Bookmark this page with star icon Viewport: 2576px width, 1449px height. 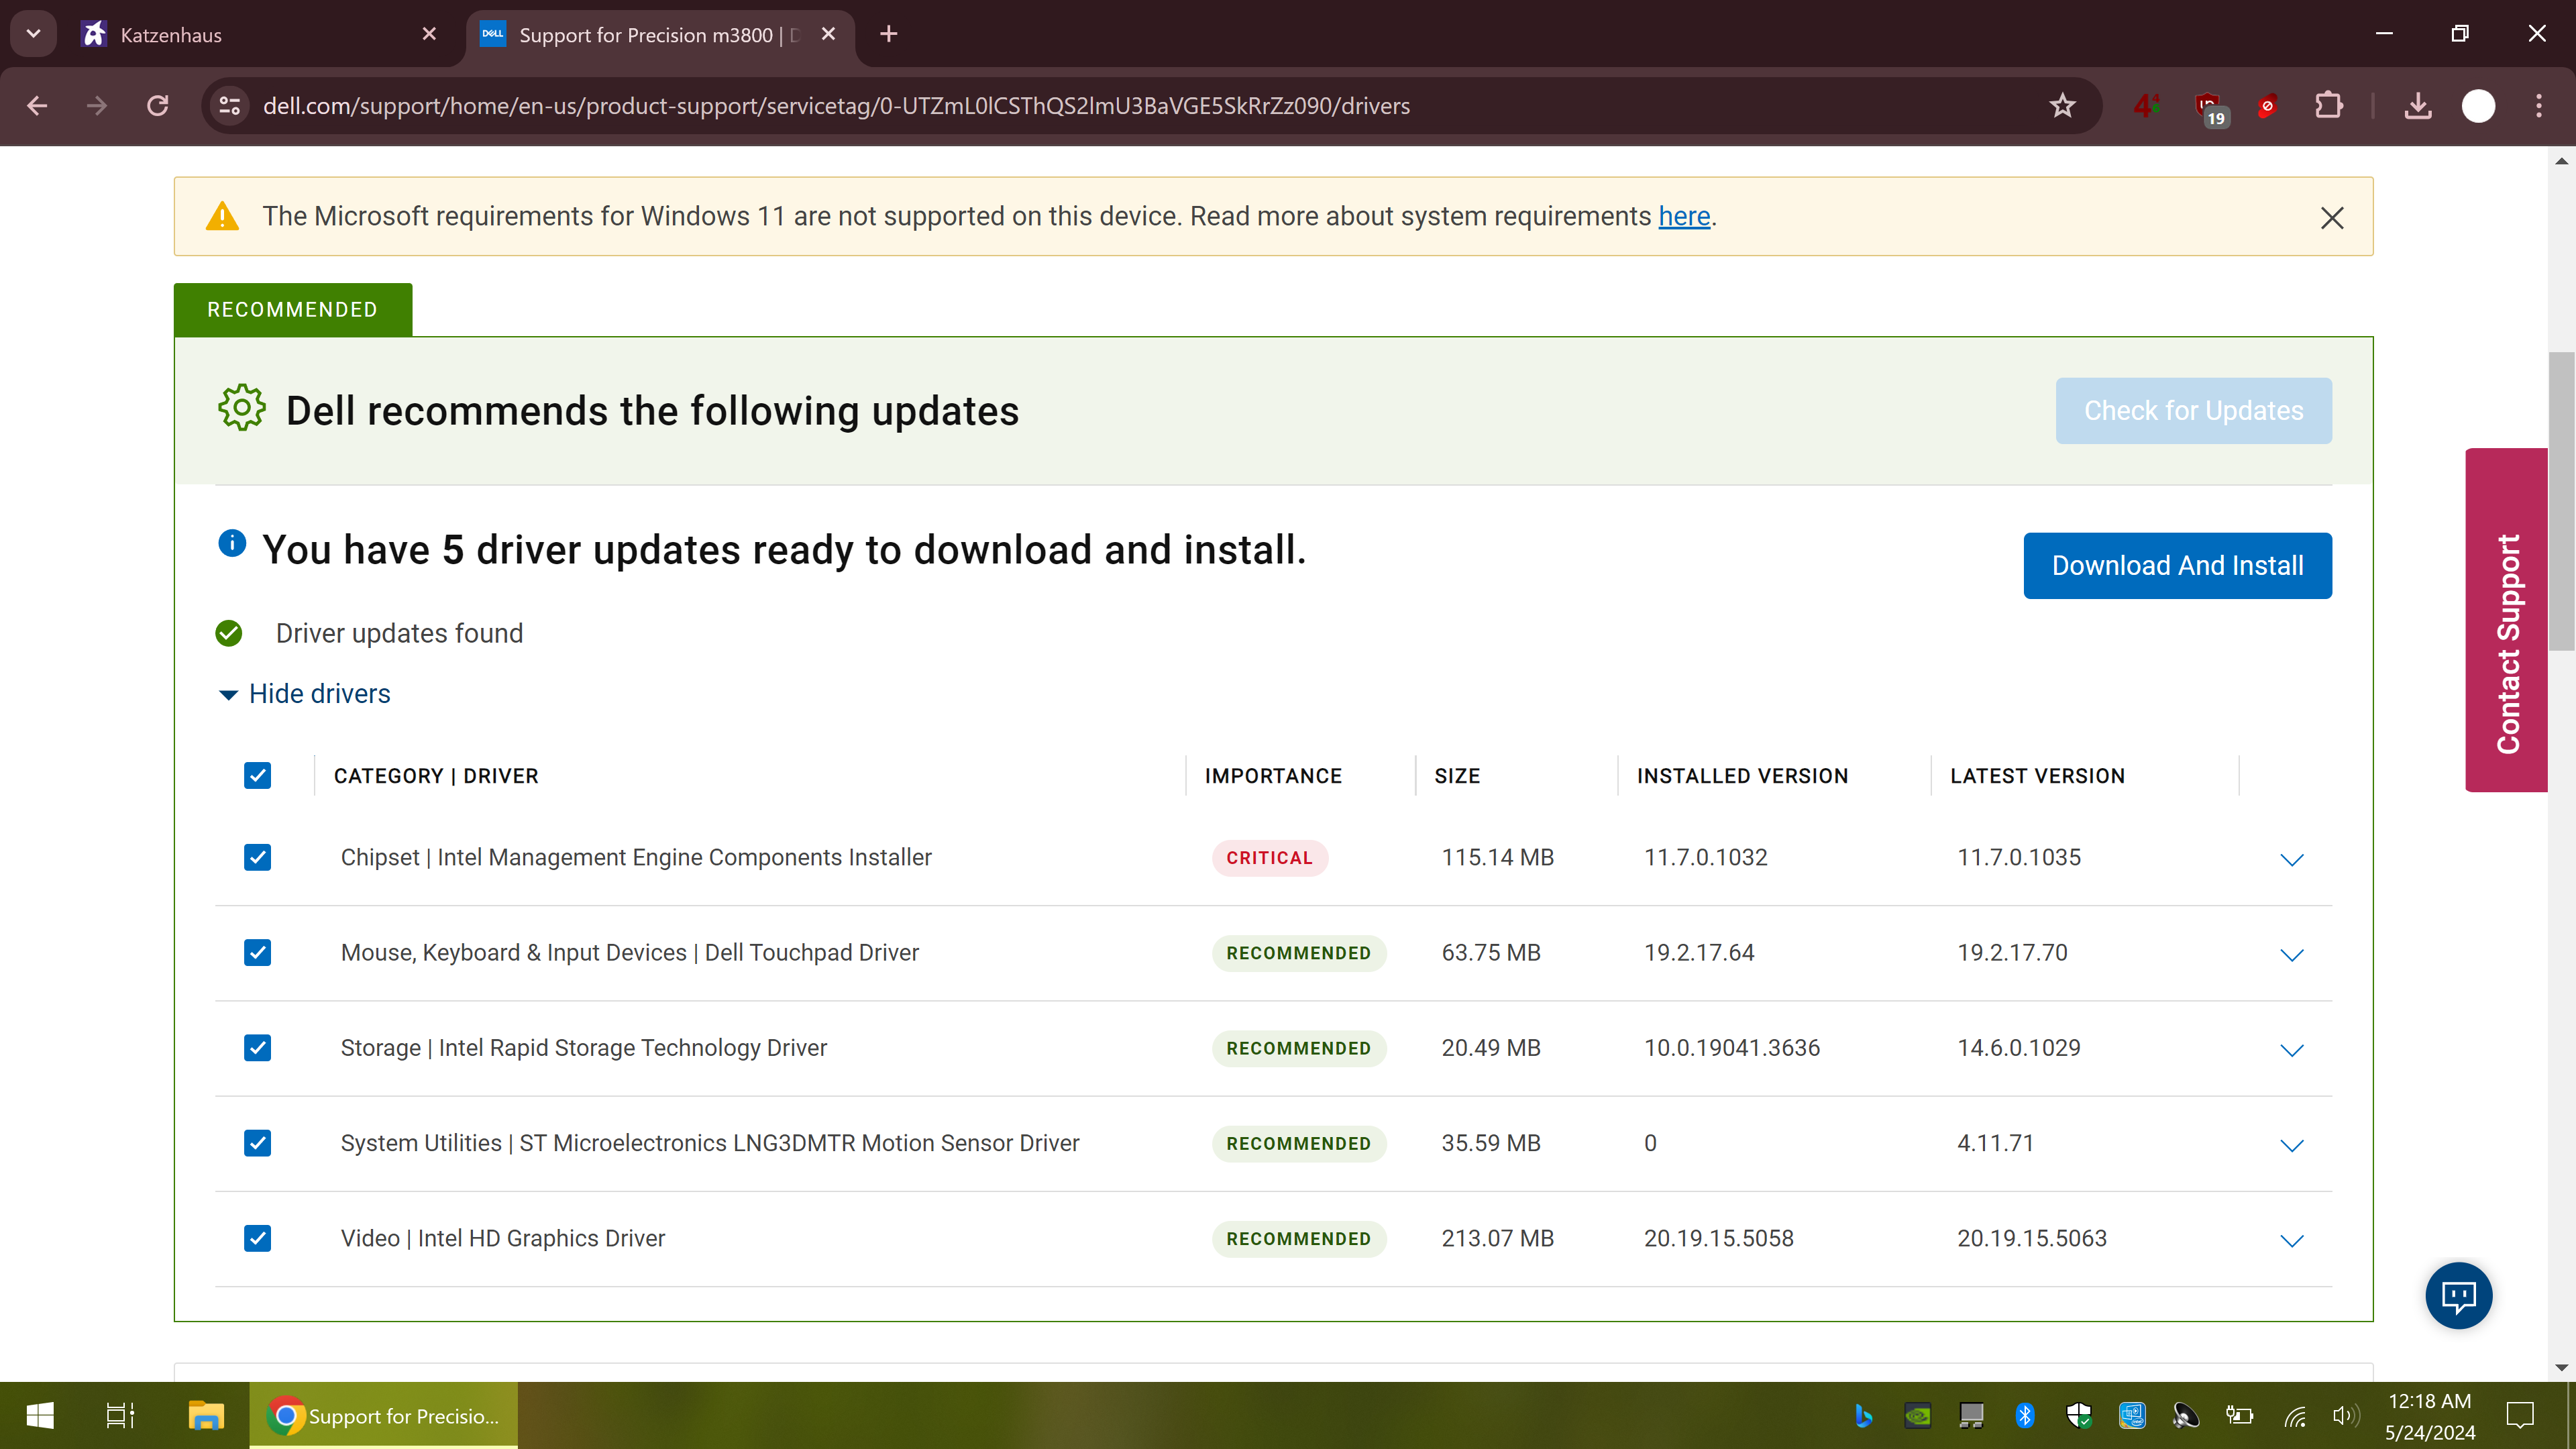[x=2062, y=106]
